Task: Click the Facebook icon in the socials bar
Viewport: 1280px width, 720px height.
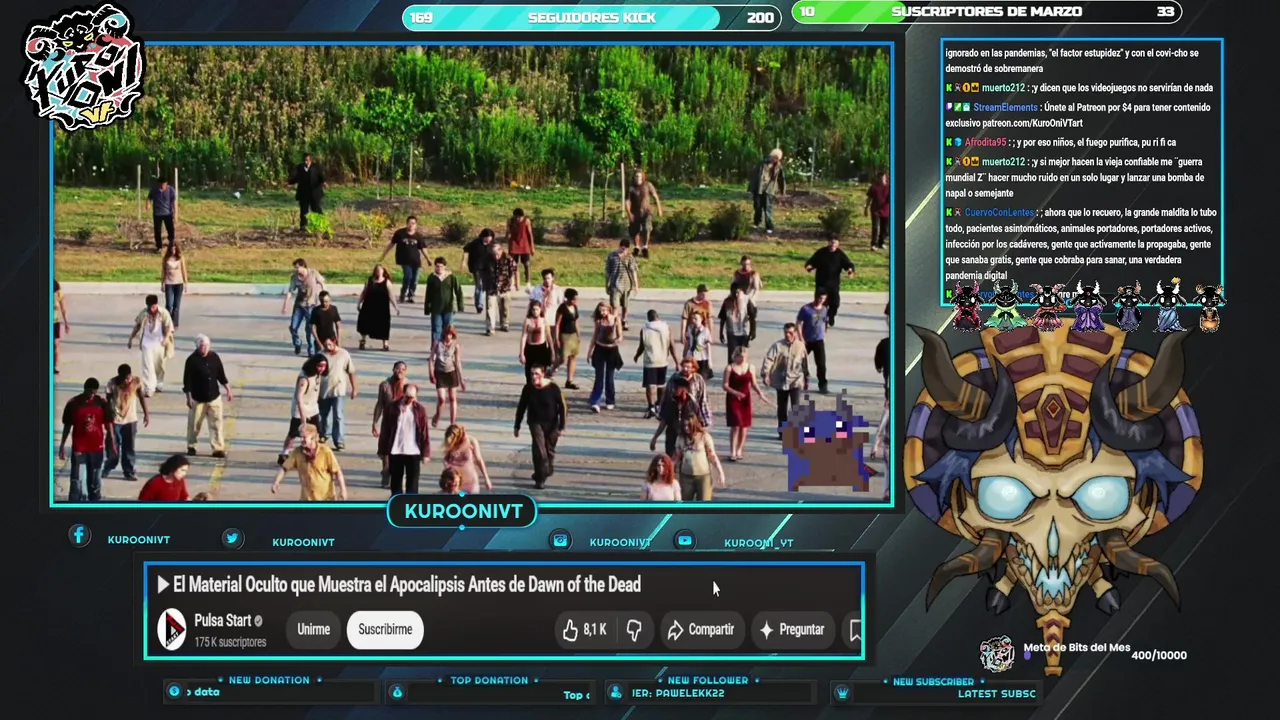Action: pos(79,536)
